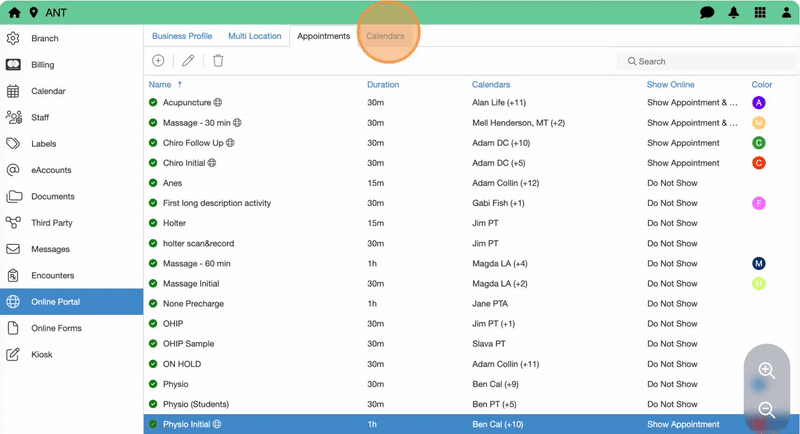The width and height of the screenshot is (800, 434).
Task: Toggle the green status check for Acupuncture
Action: coord(153,103)
